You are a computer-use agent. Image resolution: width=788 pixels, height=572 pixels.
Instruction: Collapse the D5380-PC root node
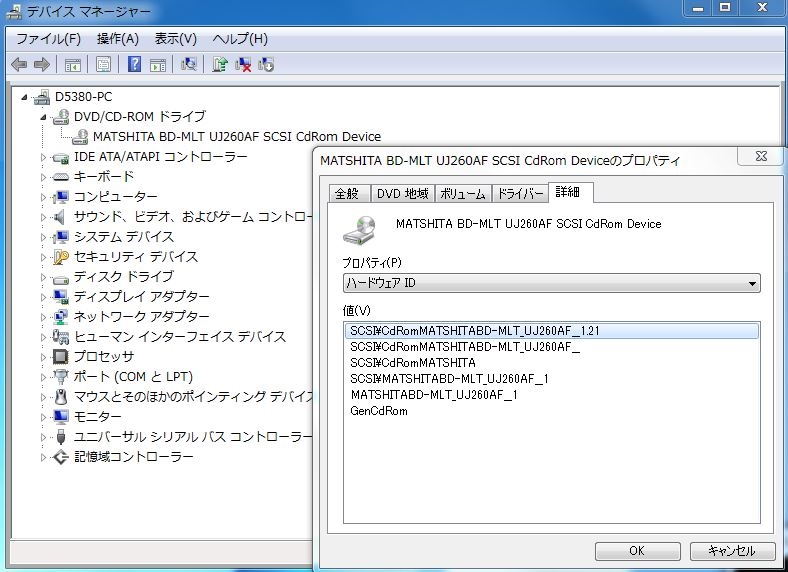tap(24, 97)
